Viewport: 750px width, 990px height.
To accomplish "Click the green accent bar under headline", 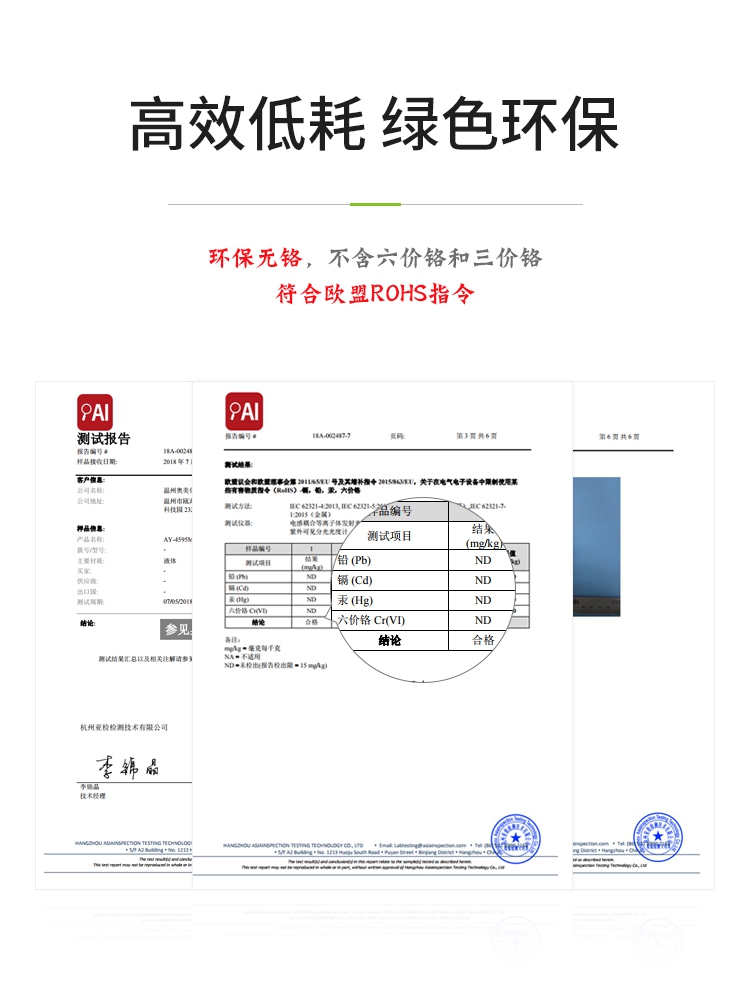I will pos(375,204).
